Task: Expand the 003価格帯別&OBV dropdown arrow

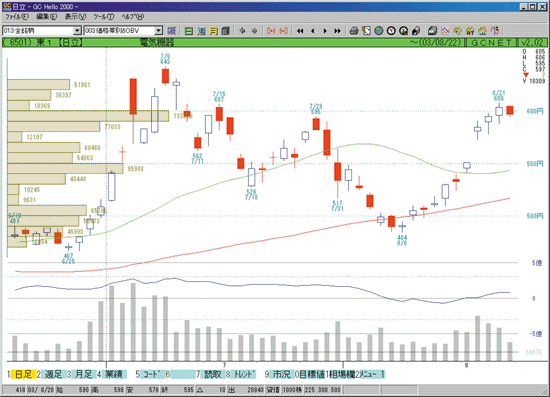Action: click(159, 31)
